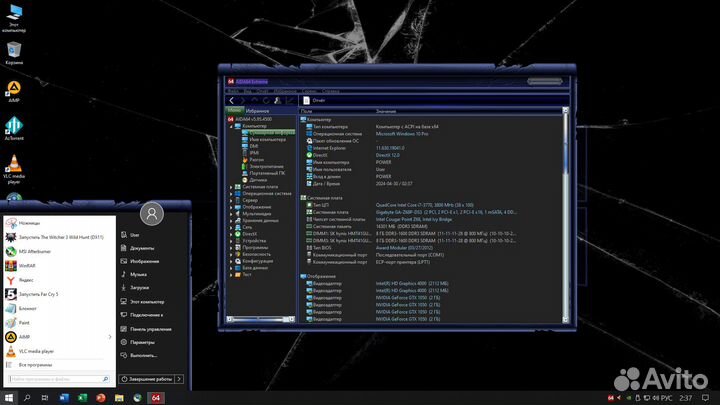Open the Файл menu in AIDA64

pyautogui.click(x=233, y=91)
